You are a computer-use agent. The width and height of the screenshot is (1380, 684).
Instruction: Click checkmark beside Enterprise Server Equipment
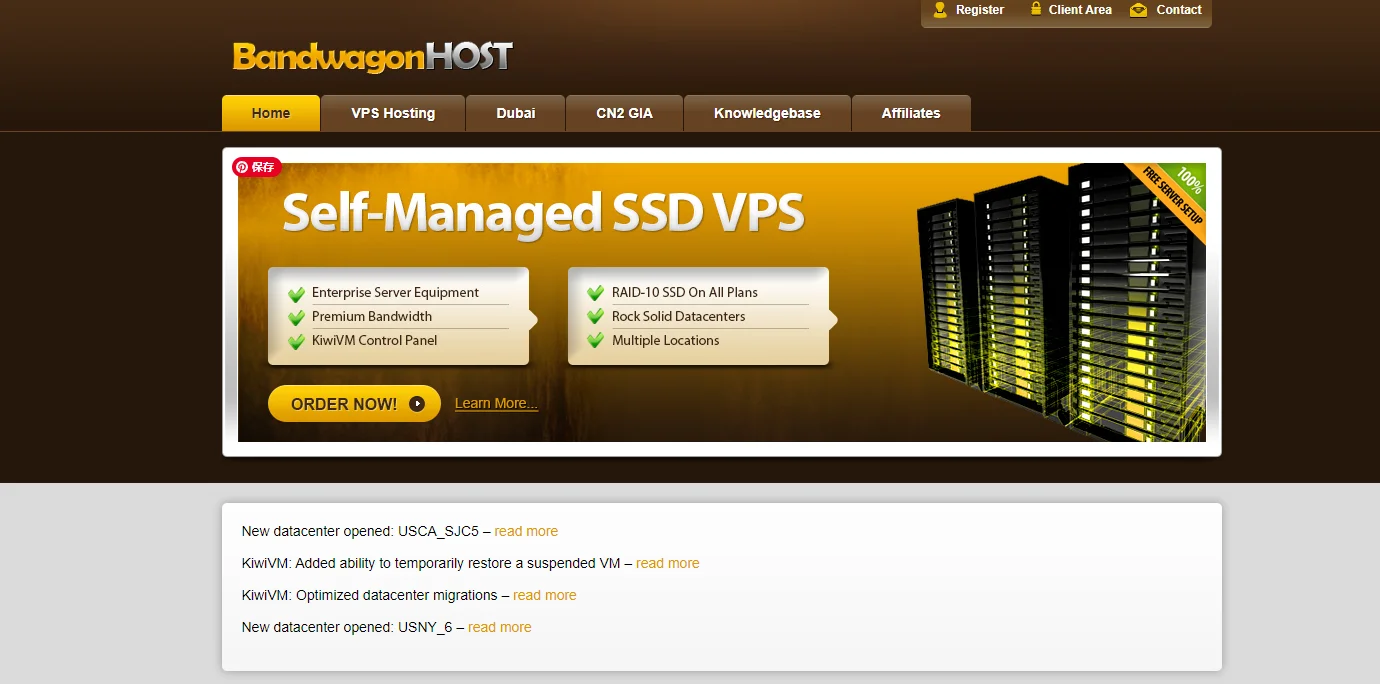tap(296, 294)
